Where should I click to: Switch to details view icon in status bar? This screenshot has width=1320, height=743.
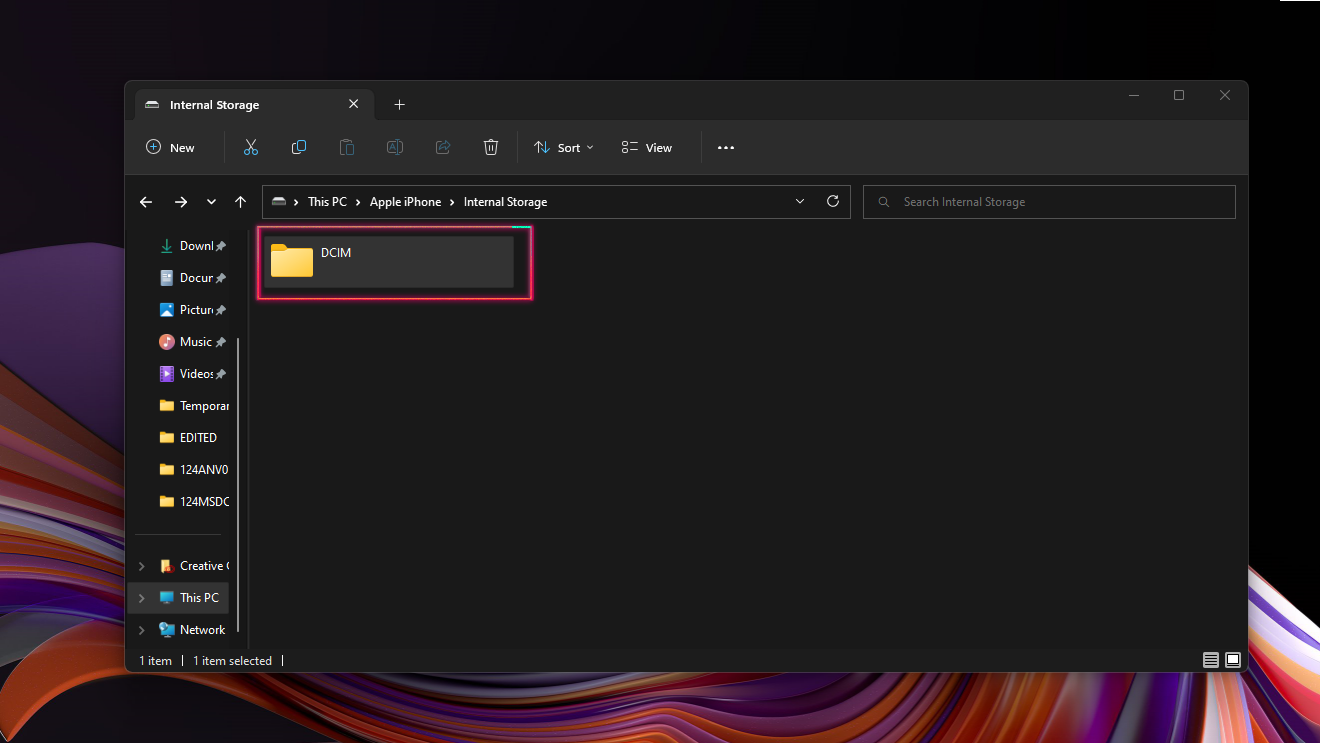(x=1210, y=660)
